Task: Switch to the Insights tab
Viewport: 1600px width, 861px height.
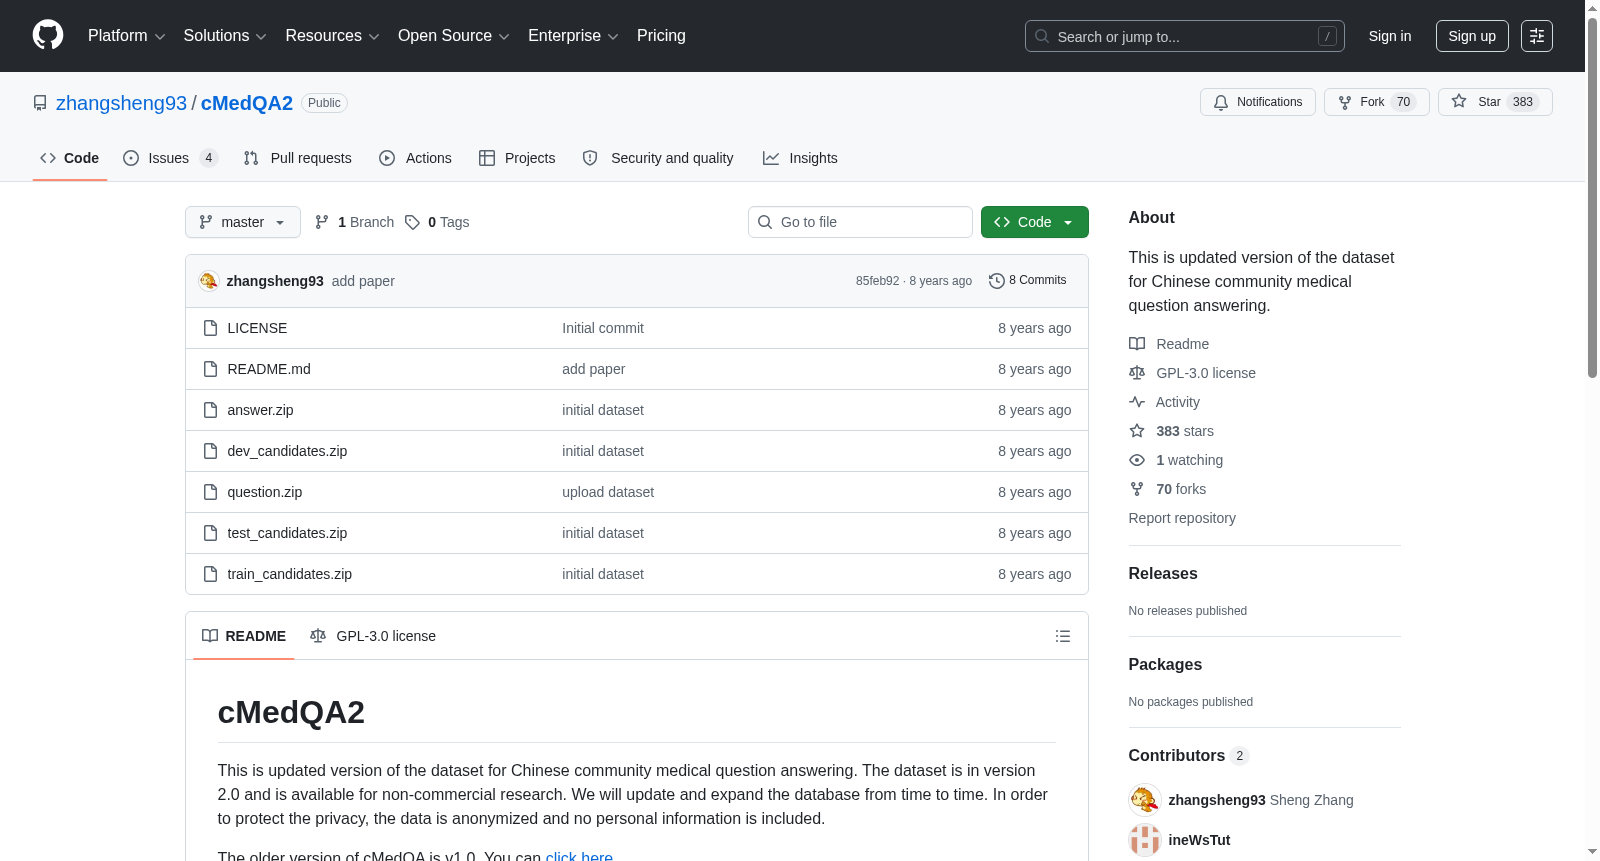Action: [800, 158]
